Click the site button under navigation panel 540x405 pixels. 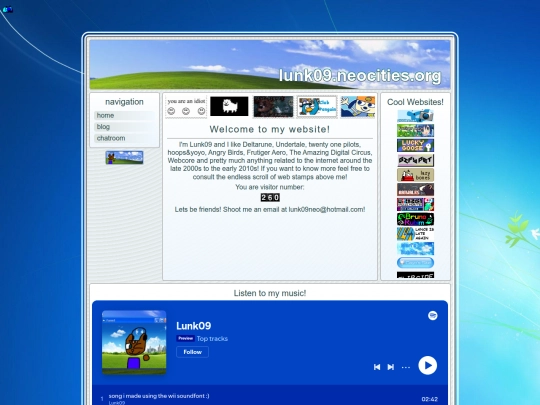click(x=124, y=158)
